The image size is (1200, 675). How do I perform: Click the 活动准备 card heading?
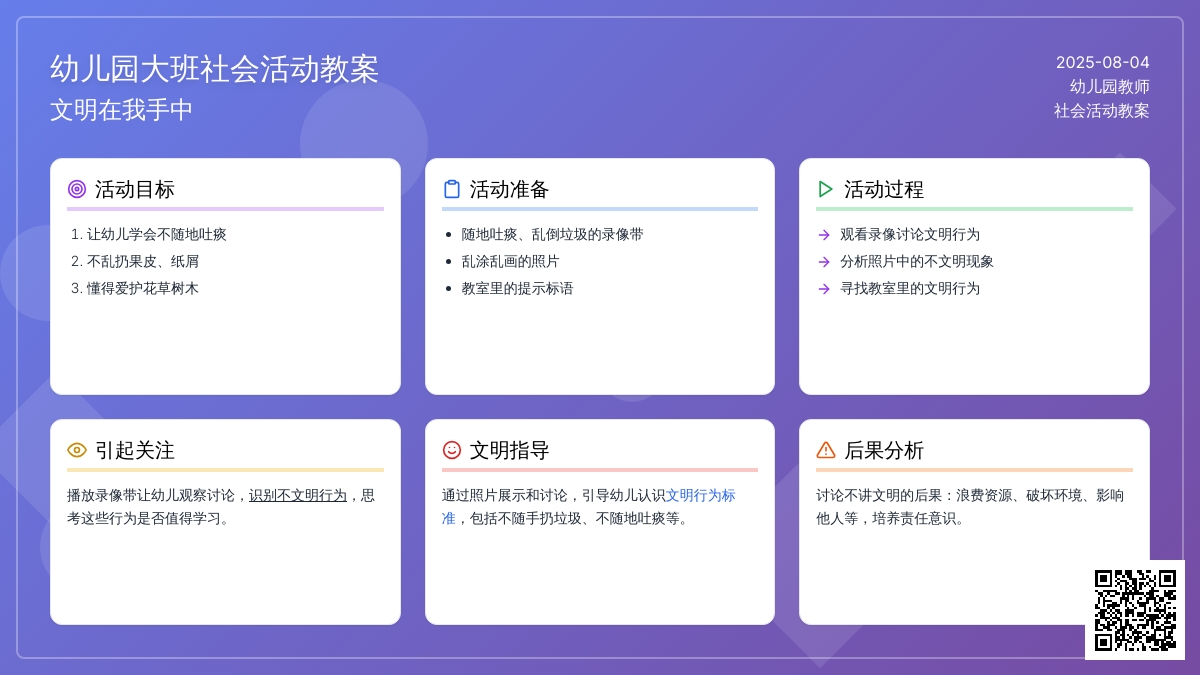pos(510,189)
